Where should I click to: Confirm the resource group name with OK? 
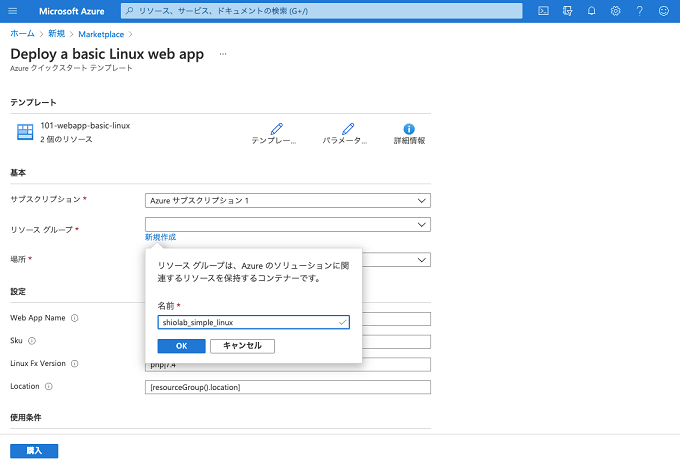pos(181,346)
